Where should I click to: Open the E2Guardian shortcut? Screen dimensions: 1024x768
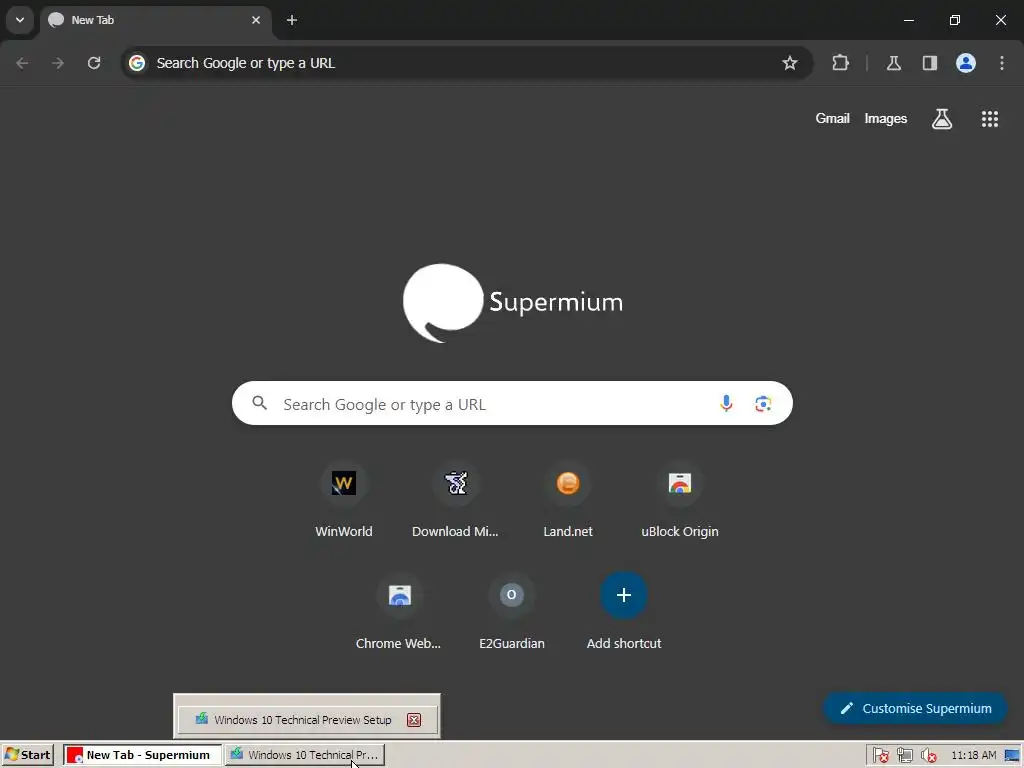(512, 611)
